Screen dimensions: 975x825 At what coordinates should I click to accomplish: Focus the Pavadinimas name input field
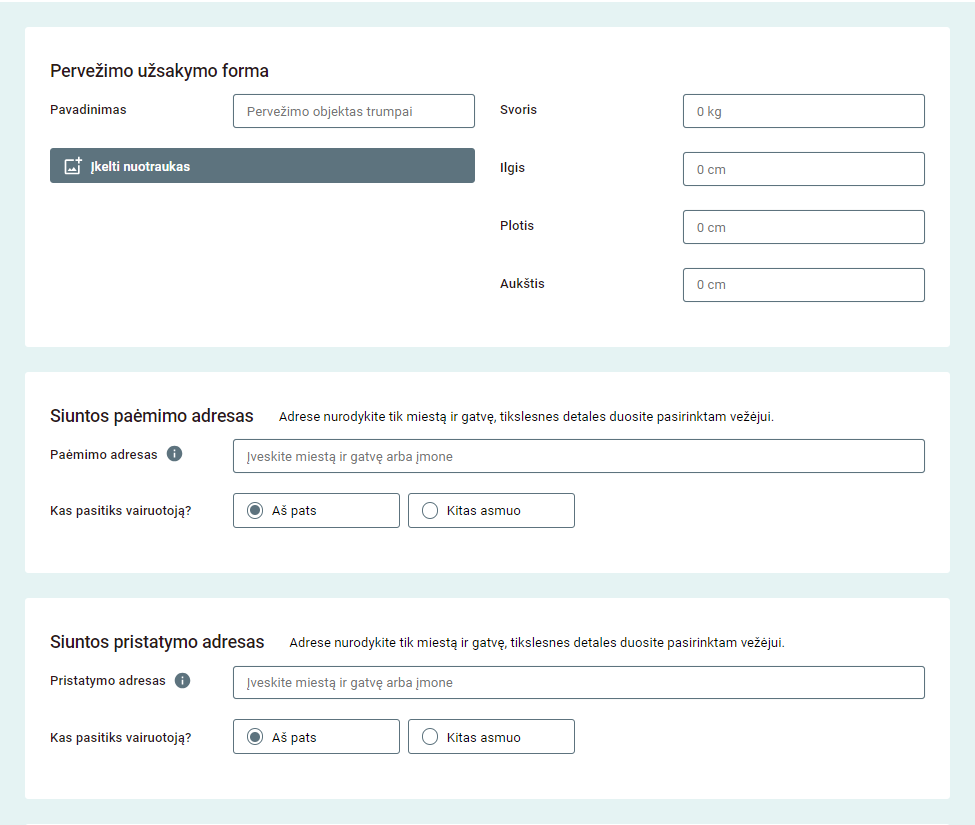click(x=353, y=111)
